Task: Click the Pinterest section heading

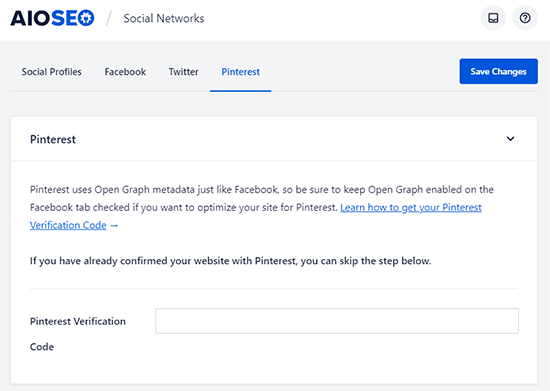Action: point(53,139)
